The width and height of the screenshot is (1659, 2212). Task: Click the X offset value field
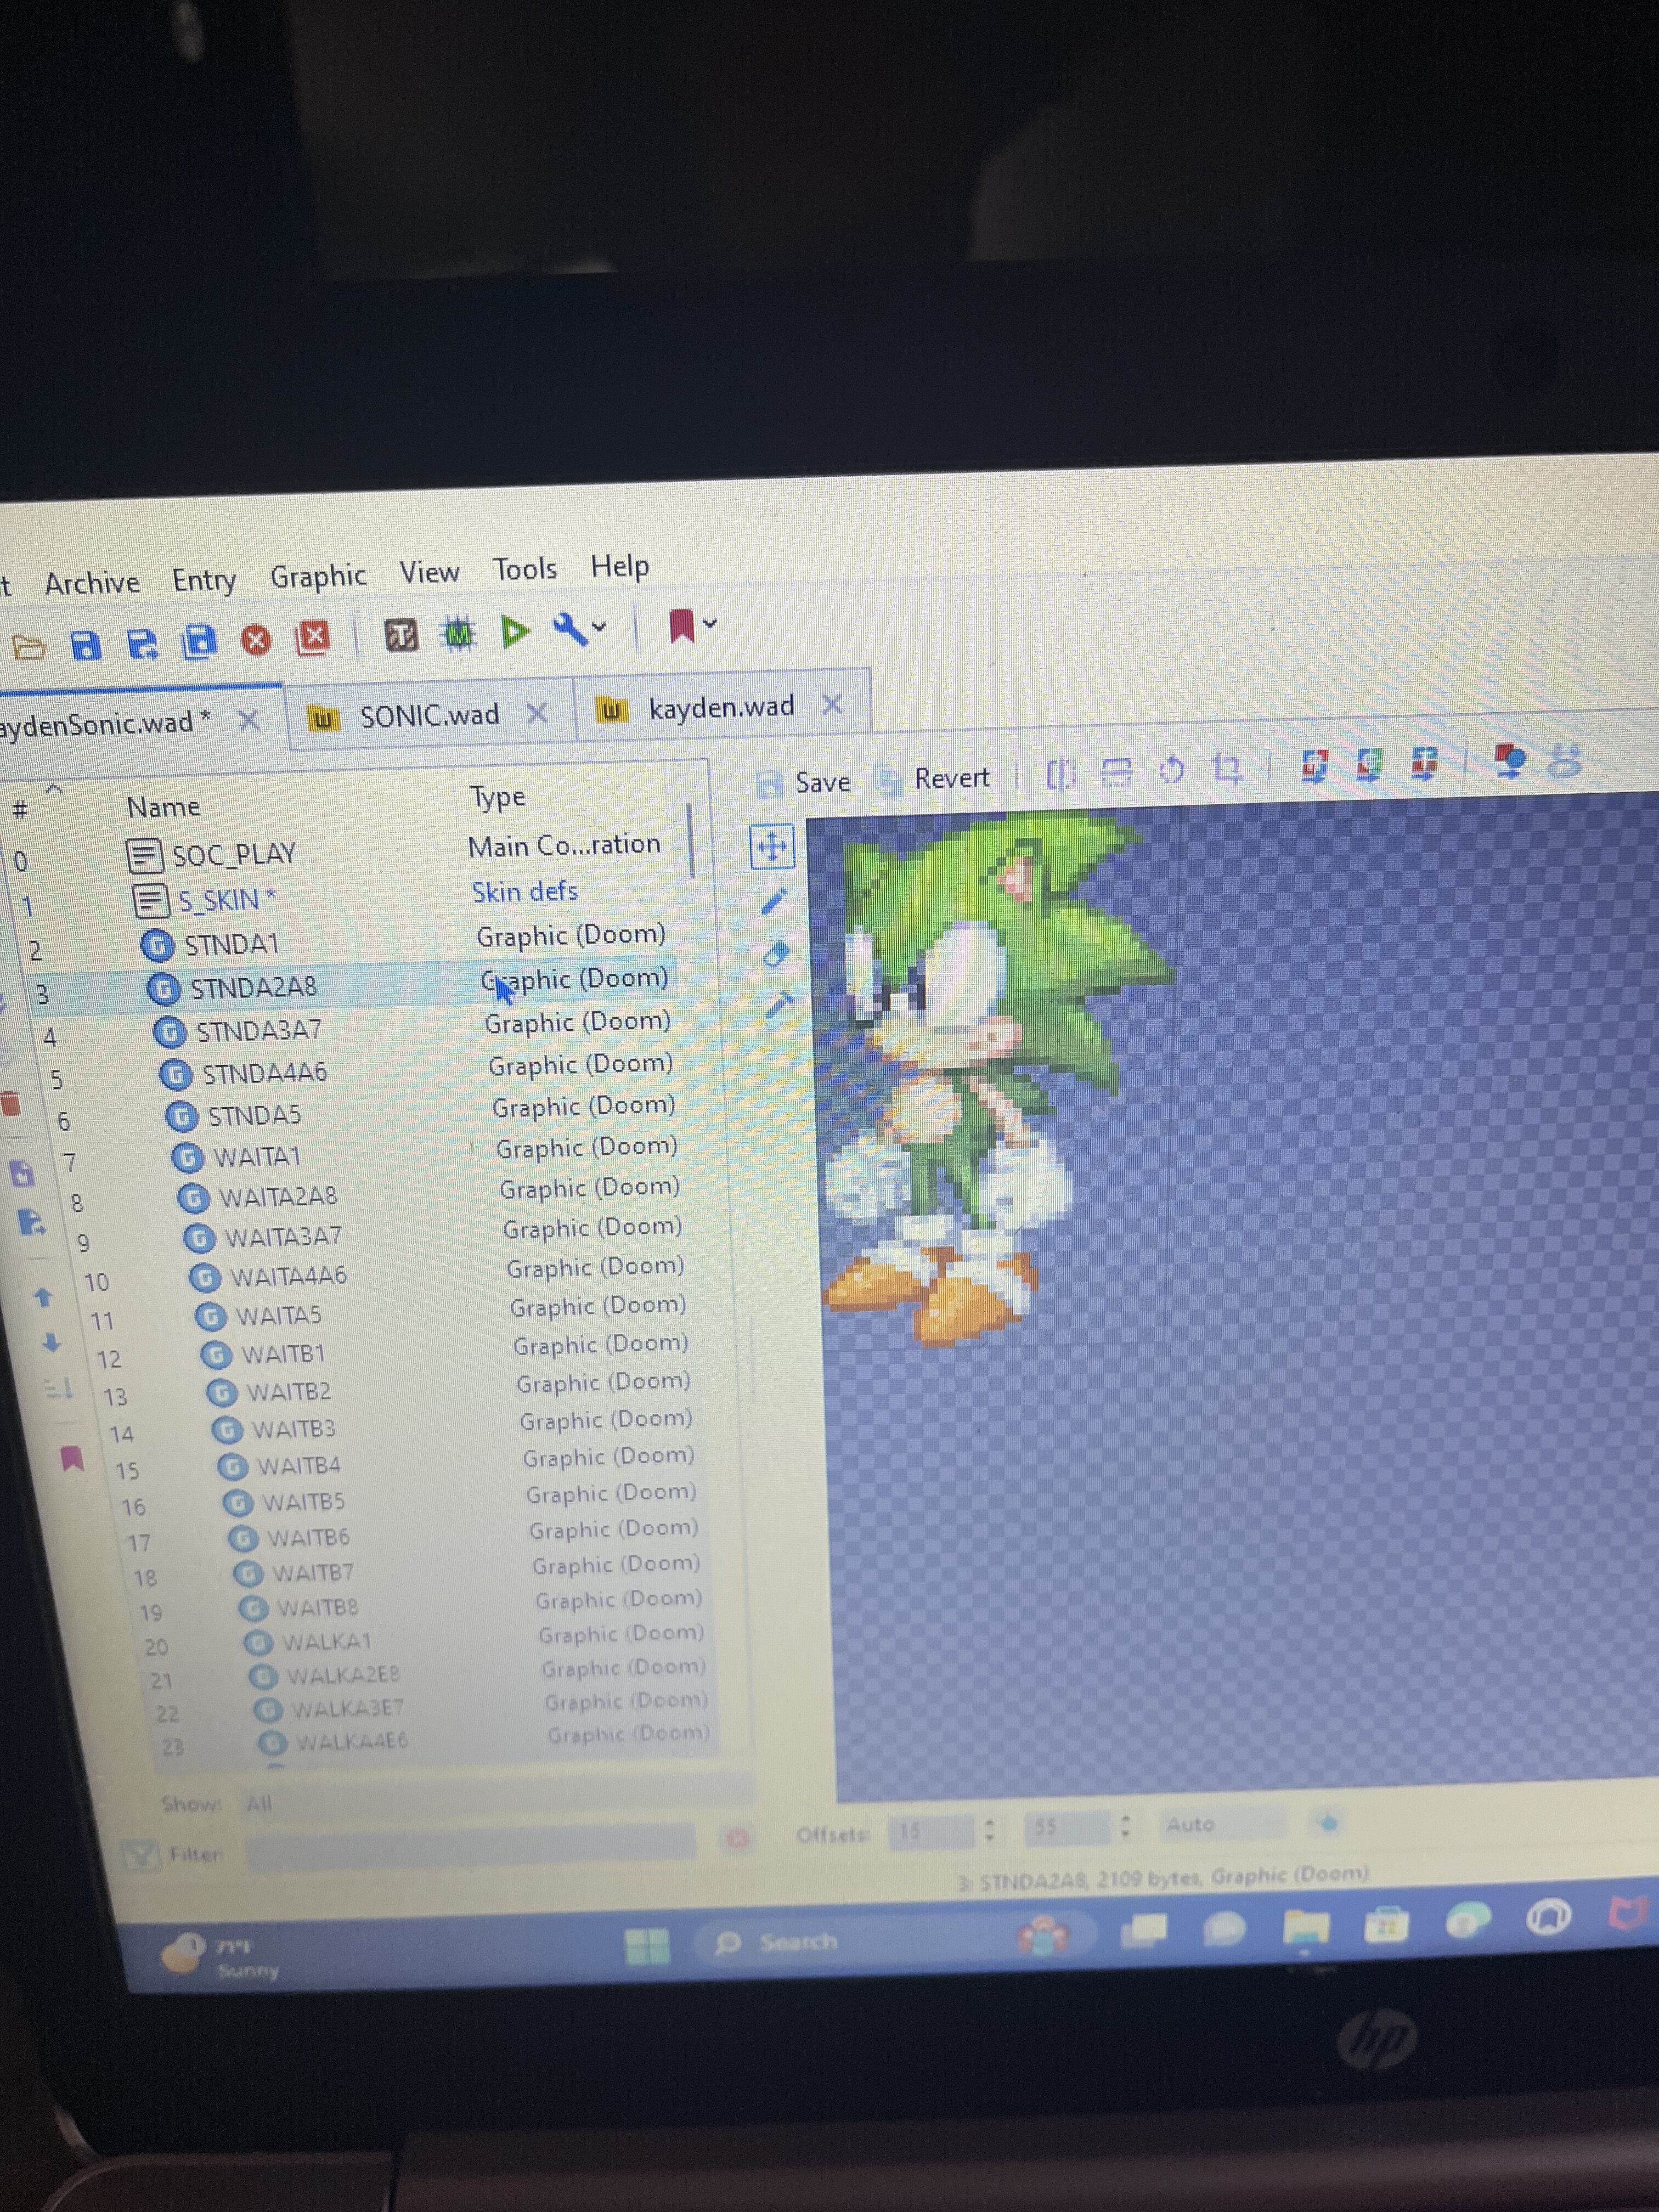tap(930, 1831)
